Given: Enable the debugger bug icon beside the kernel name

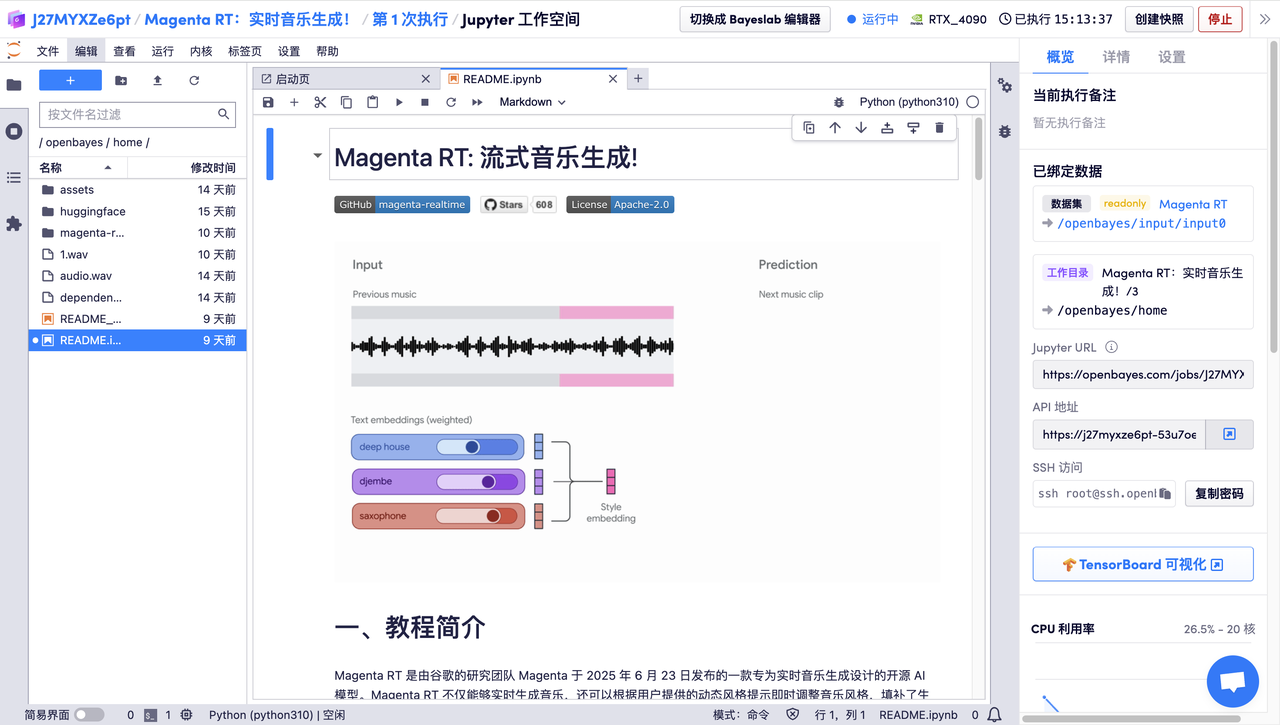Looking at the screenshot, I should tap(839, 102).
